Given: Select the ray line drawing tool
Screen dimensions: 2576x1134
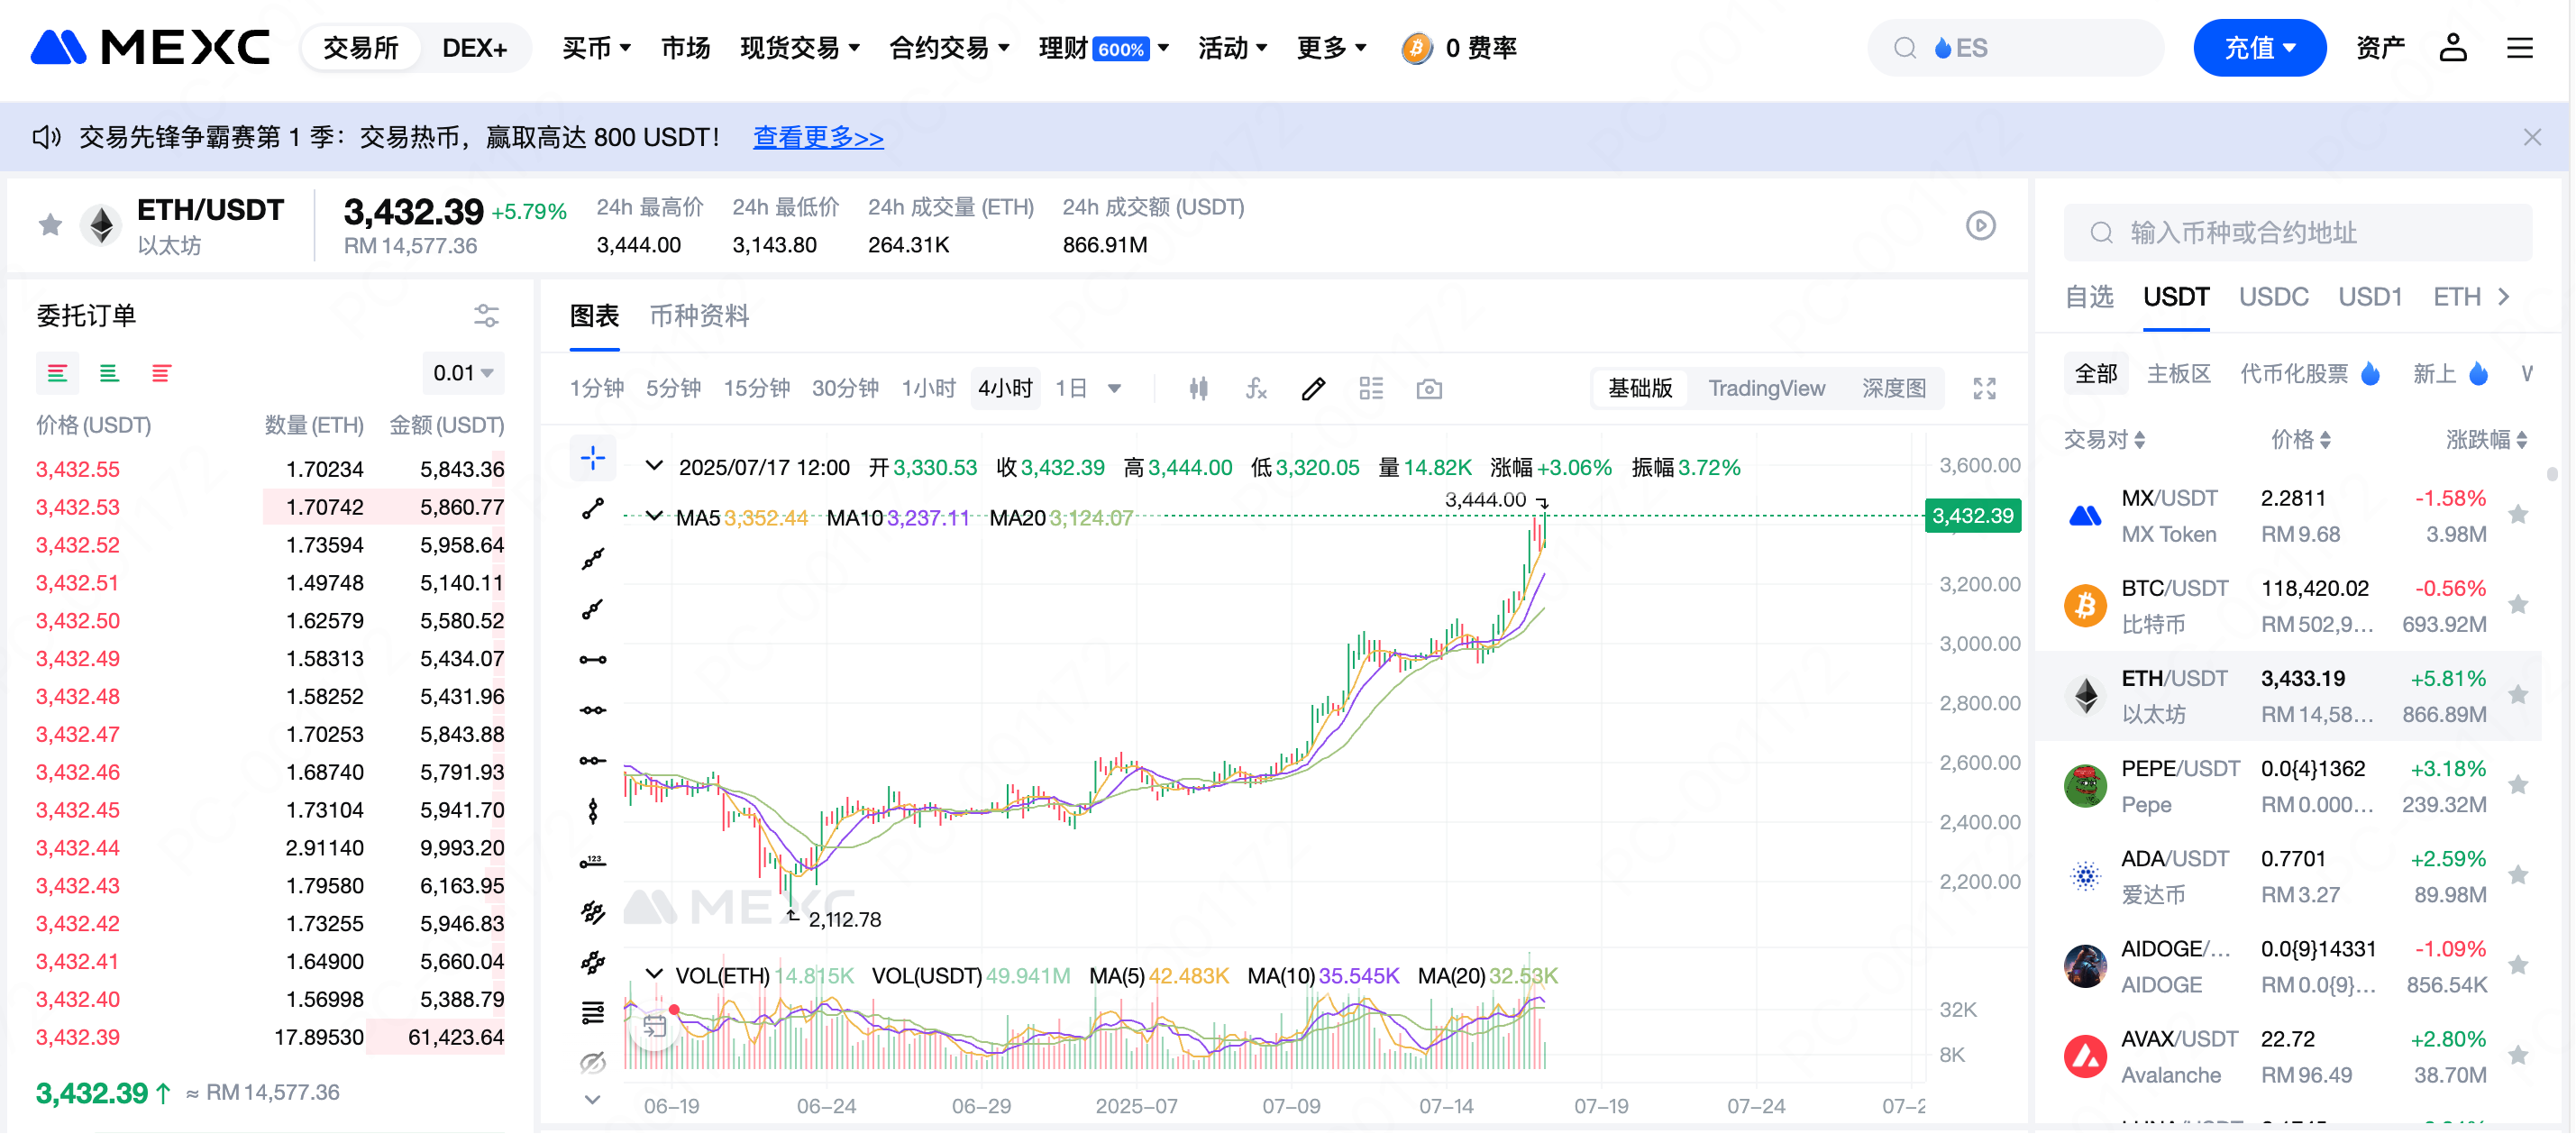Looking at the screenshot, I should 593,609.
